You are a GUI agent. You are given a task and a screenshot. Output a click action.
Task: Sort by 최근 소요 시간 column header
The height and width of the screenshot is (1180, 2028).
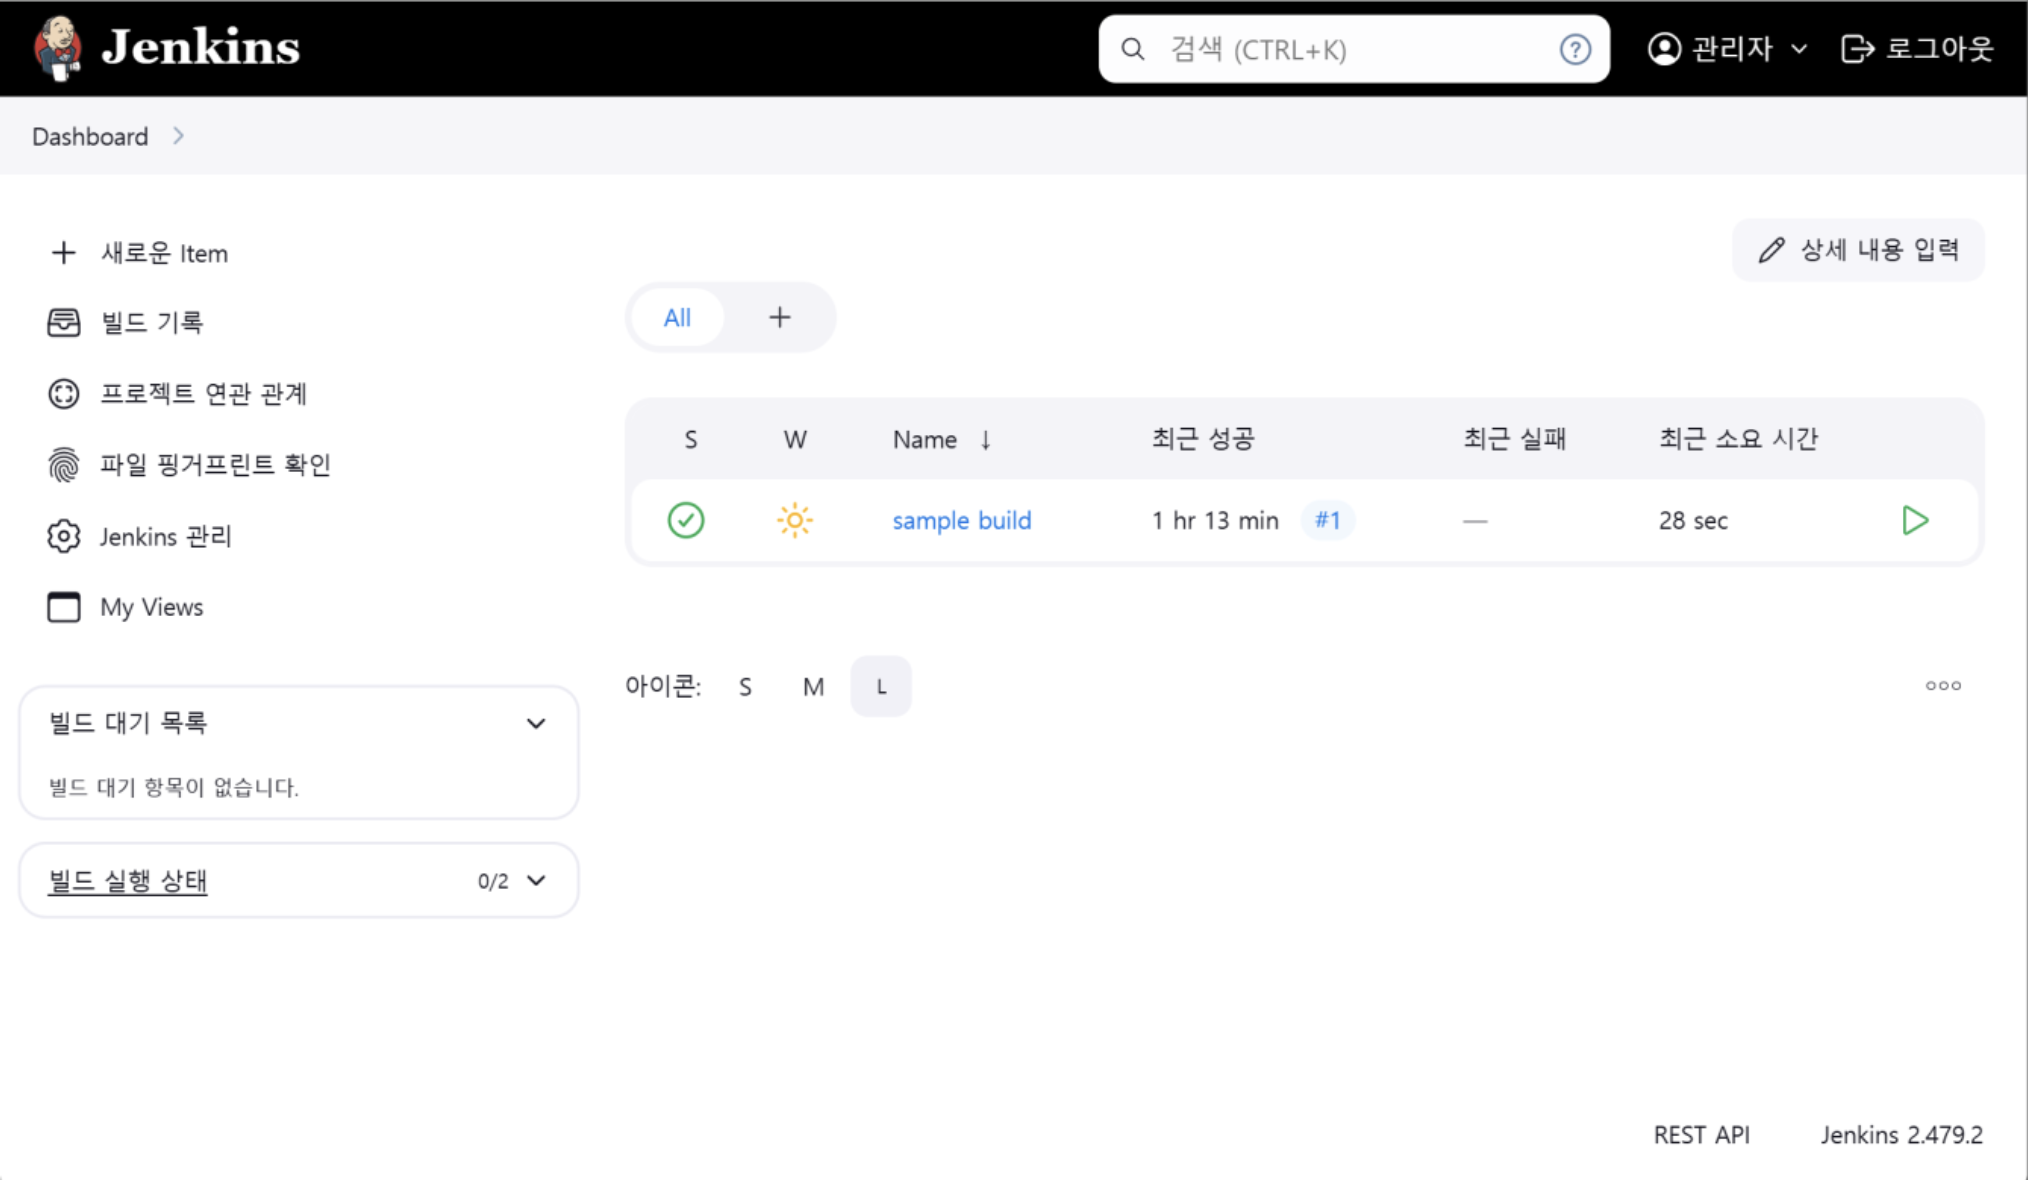(1739, 439)
